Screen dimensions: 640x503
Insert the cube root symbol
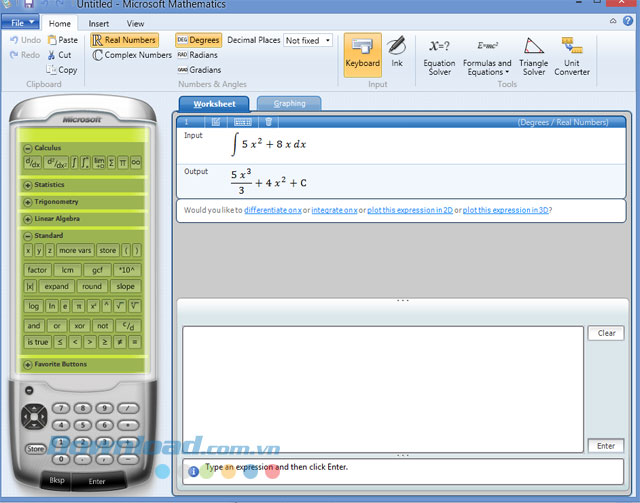click(134, 306)
